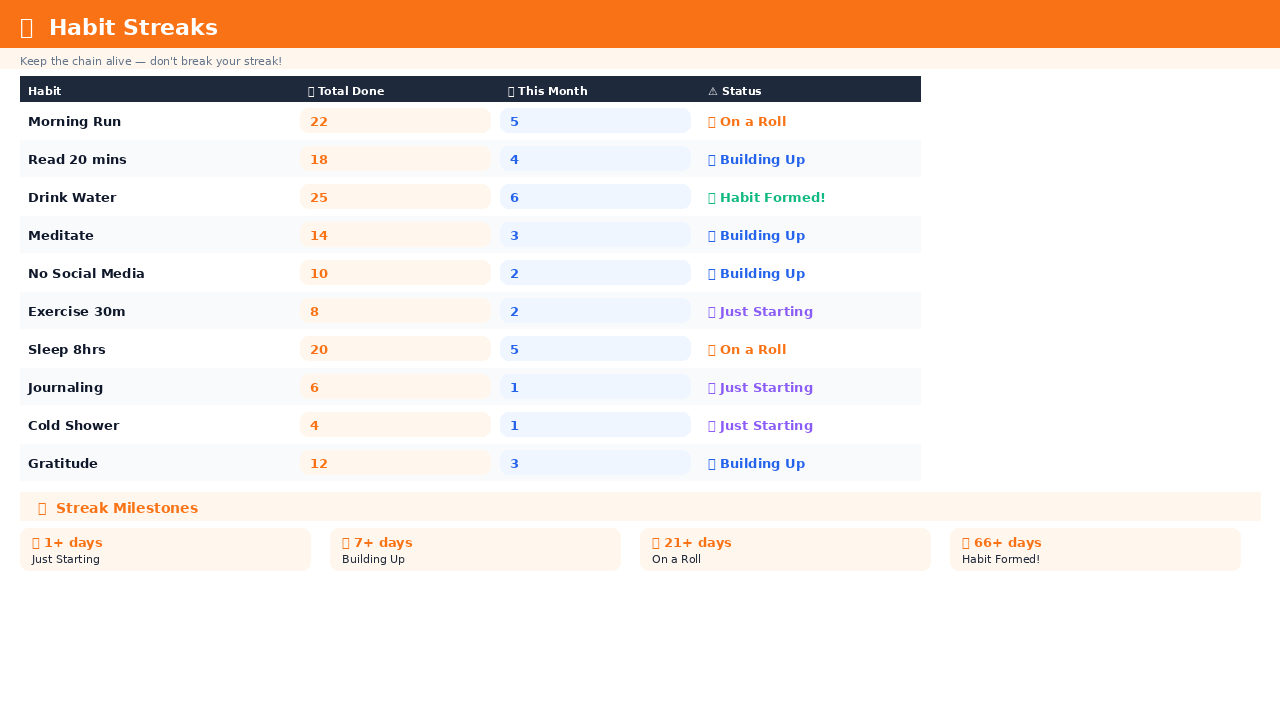1280x720 pixels.
Task: Click the Status column header
Action: coord(735,91)
